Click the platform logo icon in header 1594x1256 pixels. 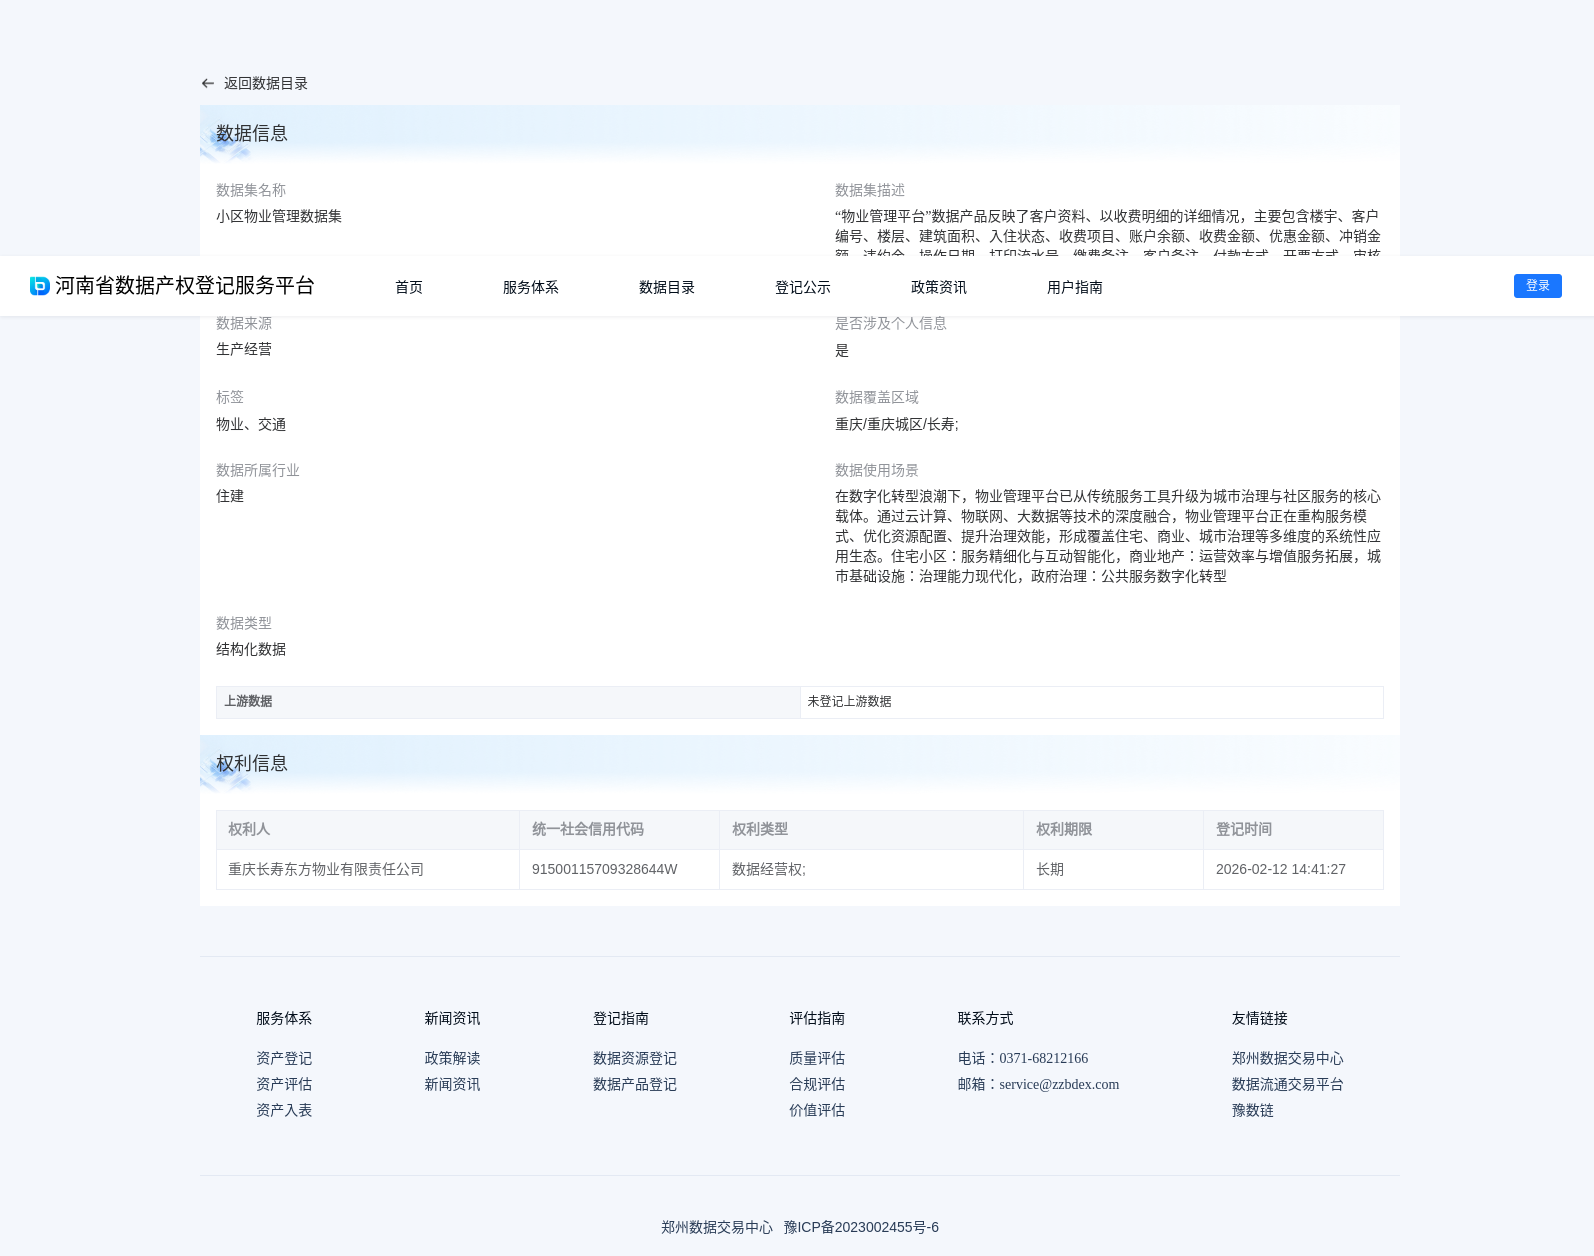40,286
